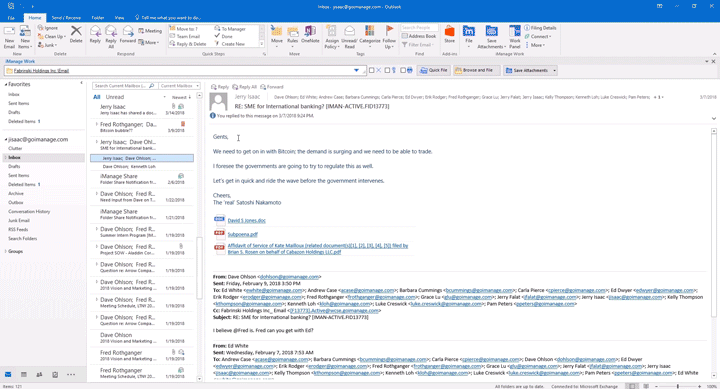Open more navigation options (three dots)
Screen dimensions: 720x389
71,374
